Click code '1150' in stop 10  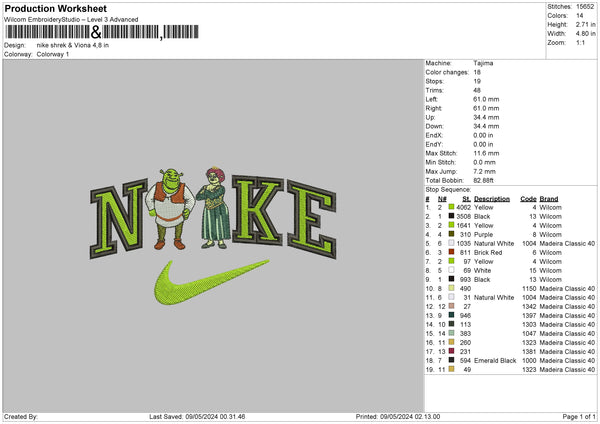(x=530, y=289)
